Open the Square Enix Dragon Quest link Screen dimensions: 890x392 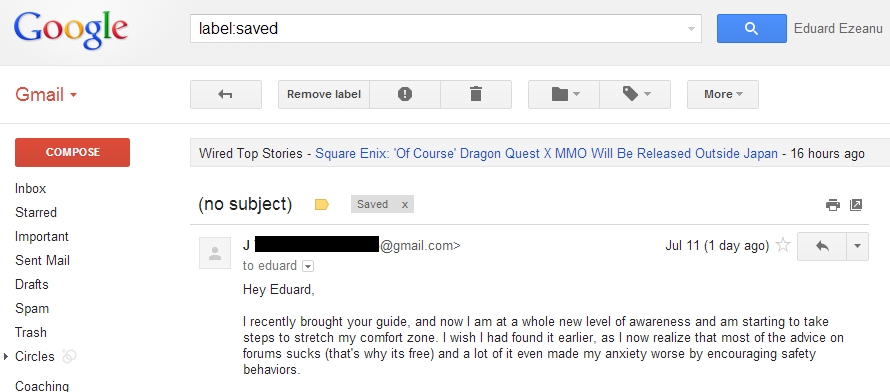(x=546, y=153)
